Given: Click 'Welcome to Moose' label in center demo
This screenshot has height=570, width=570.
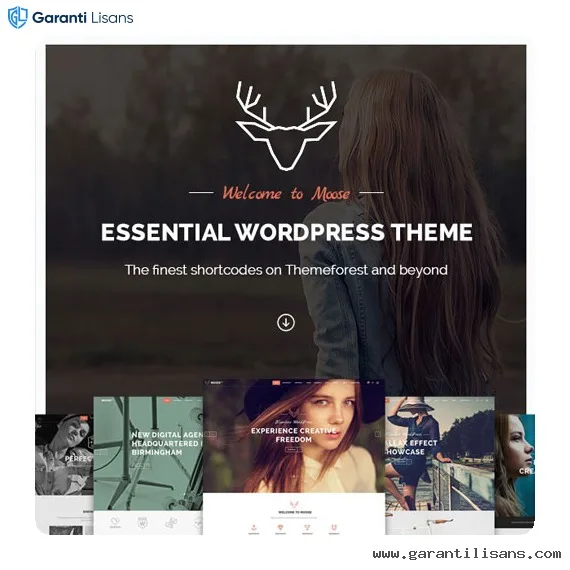Looking at the screenshot, I should coord(295,512).
